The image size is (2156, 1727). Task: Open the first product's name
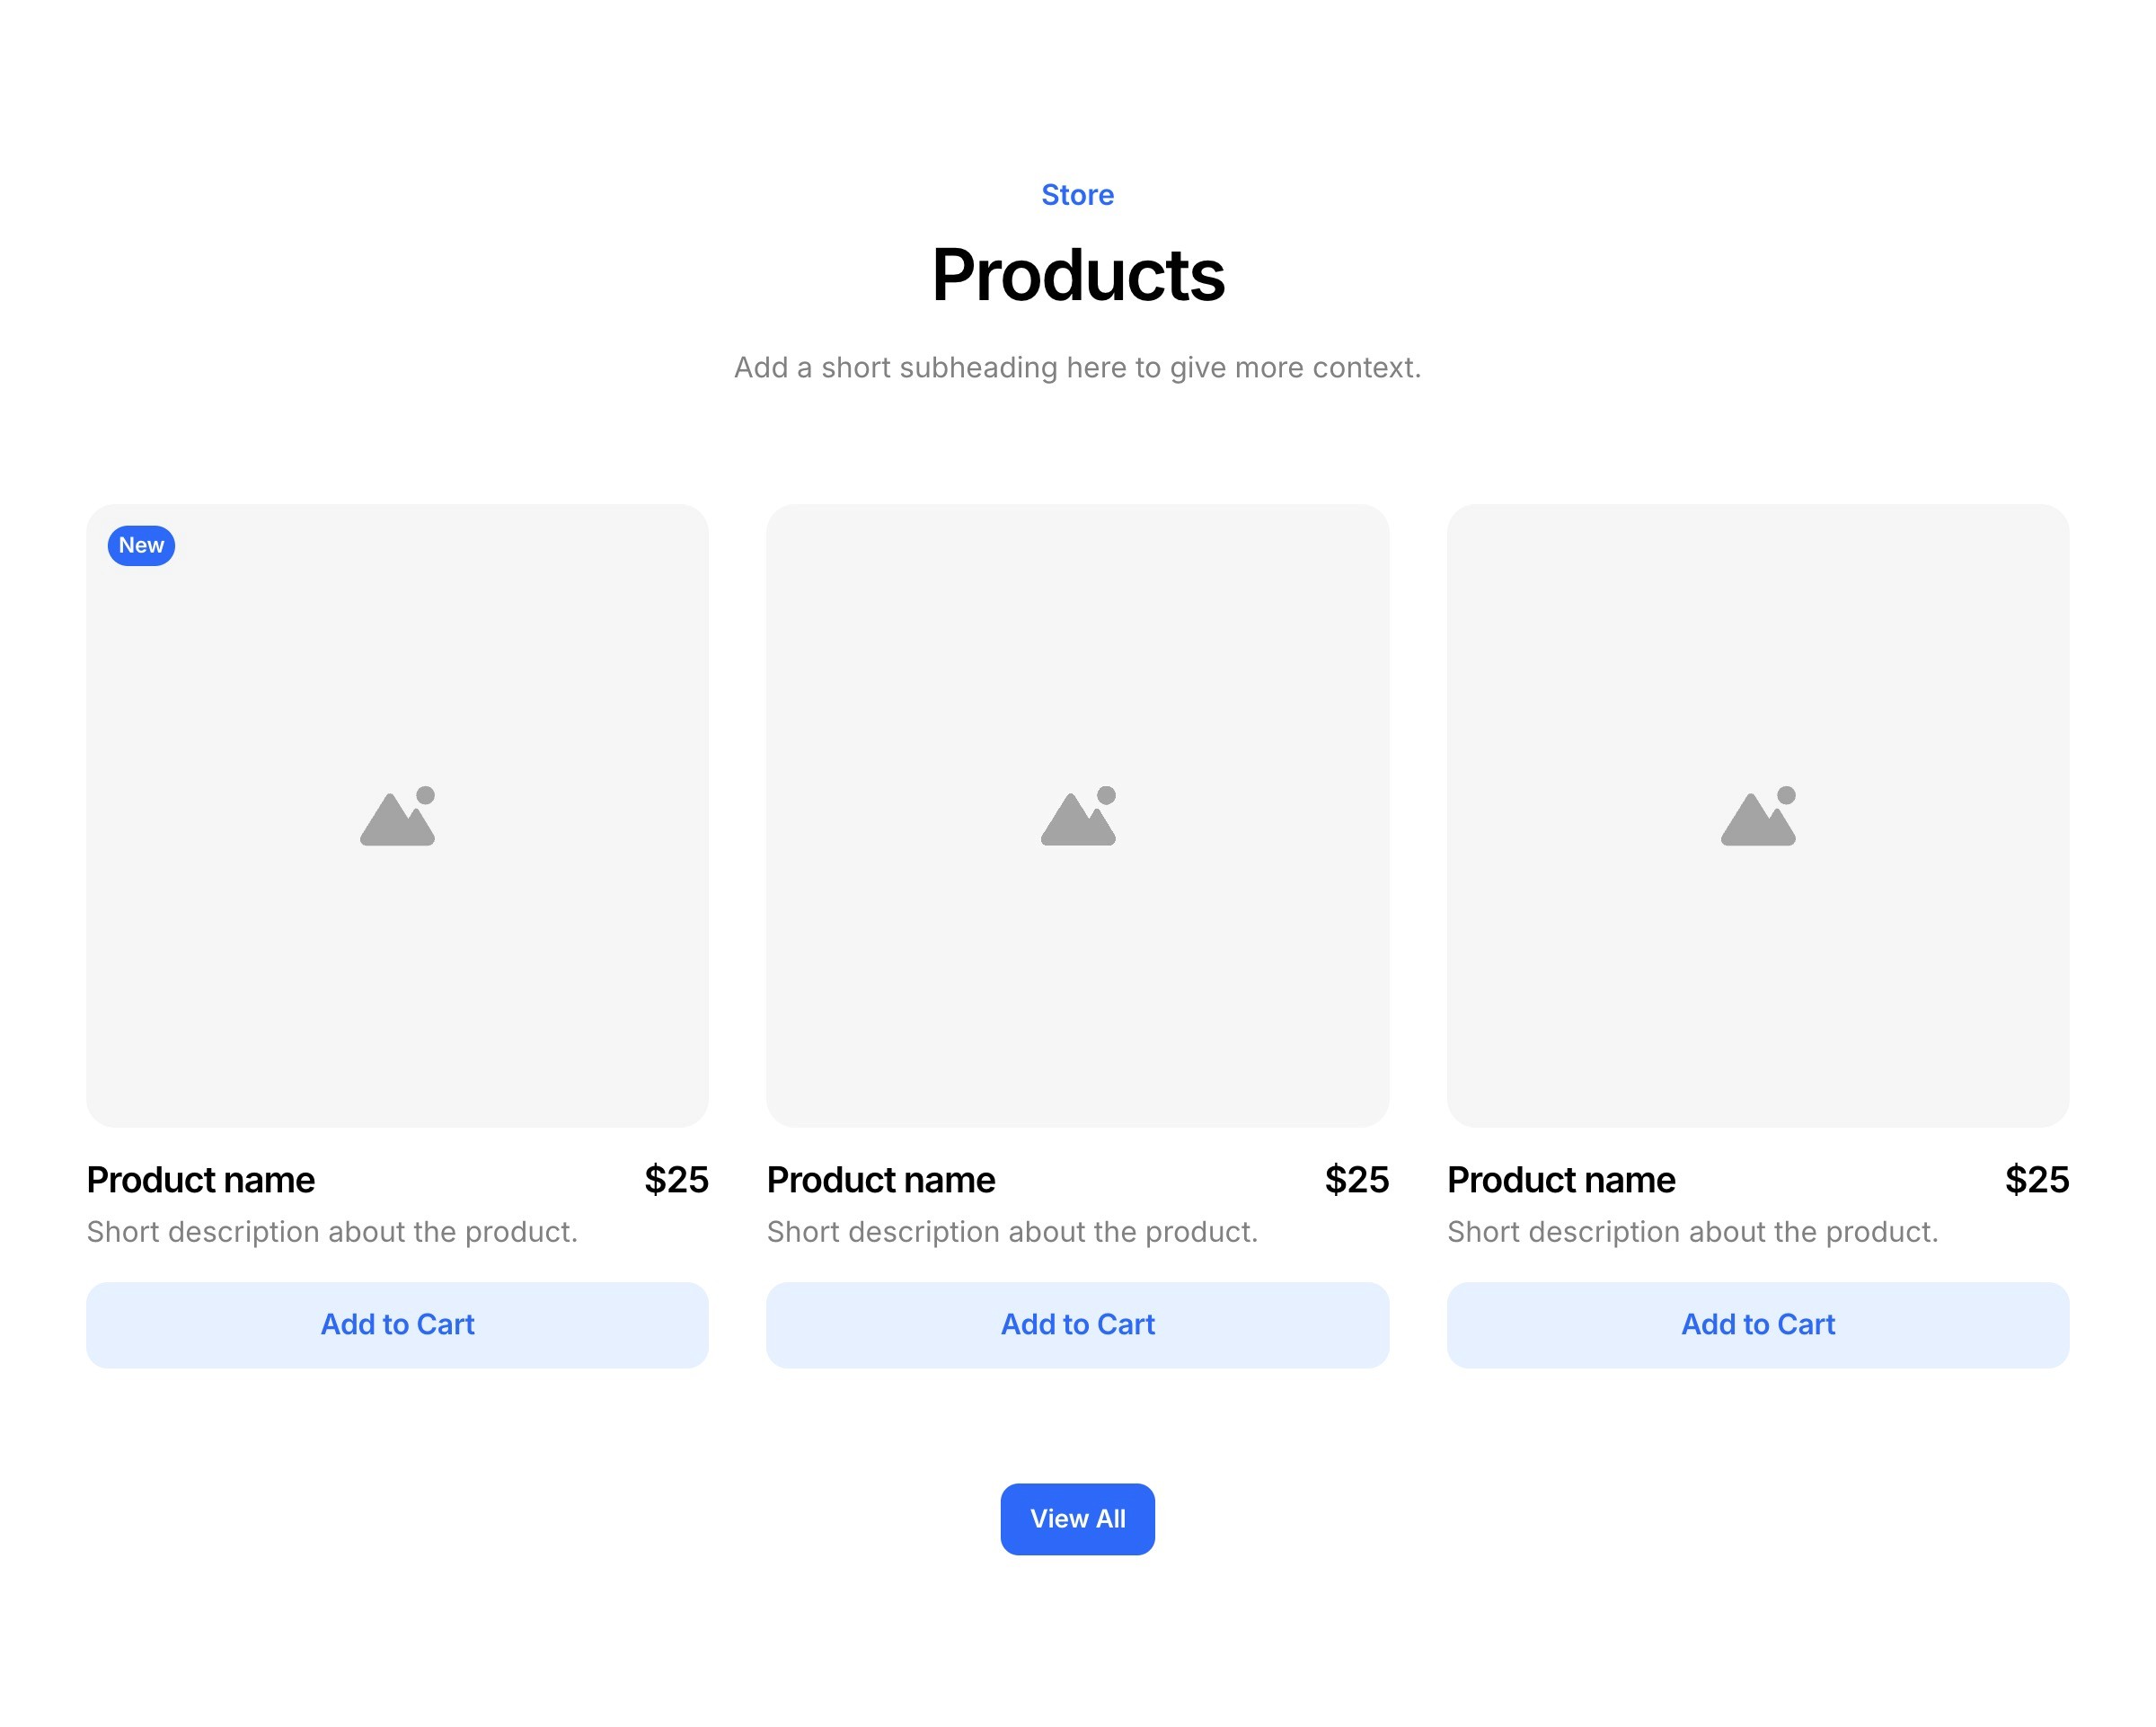pos(201,1180)
